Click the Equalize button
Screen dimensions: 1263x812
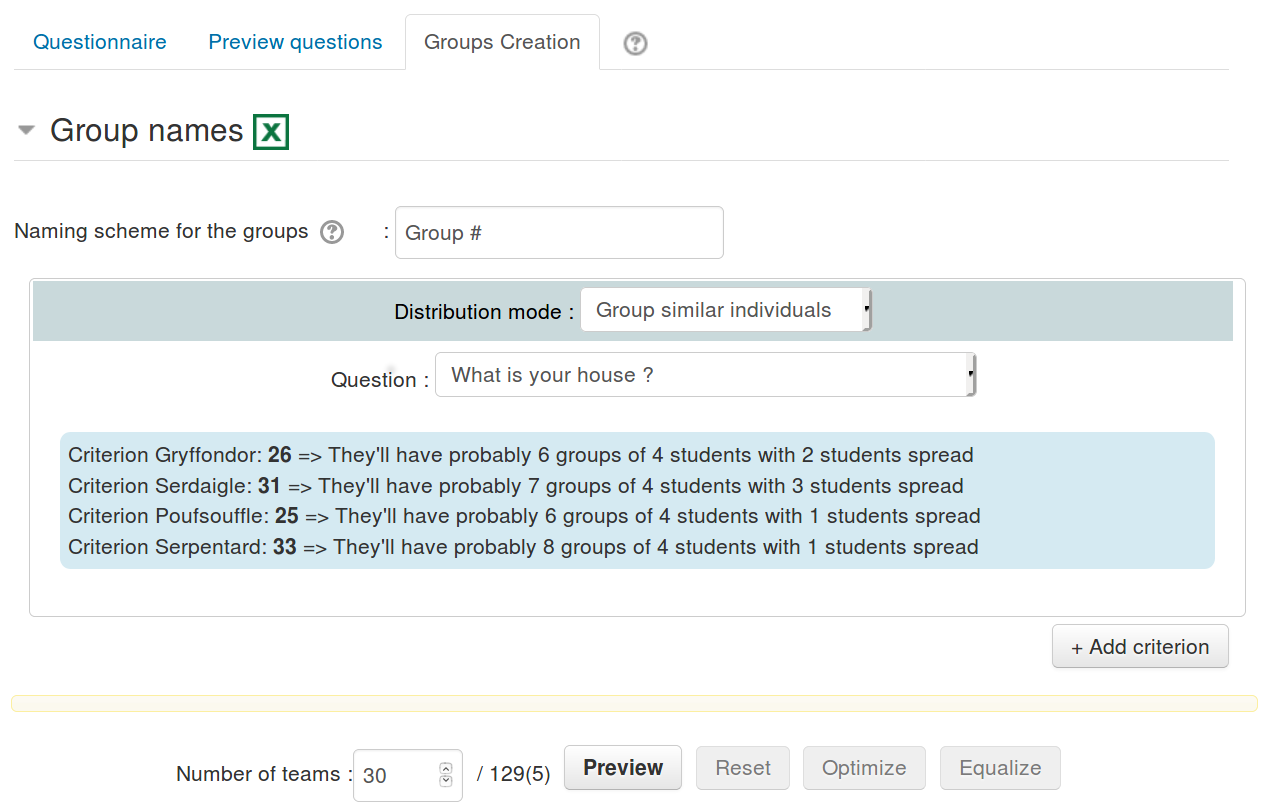pos(1000,768)
